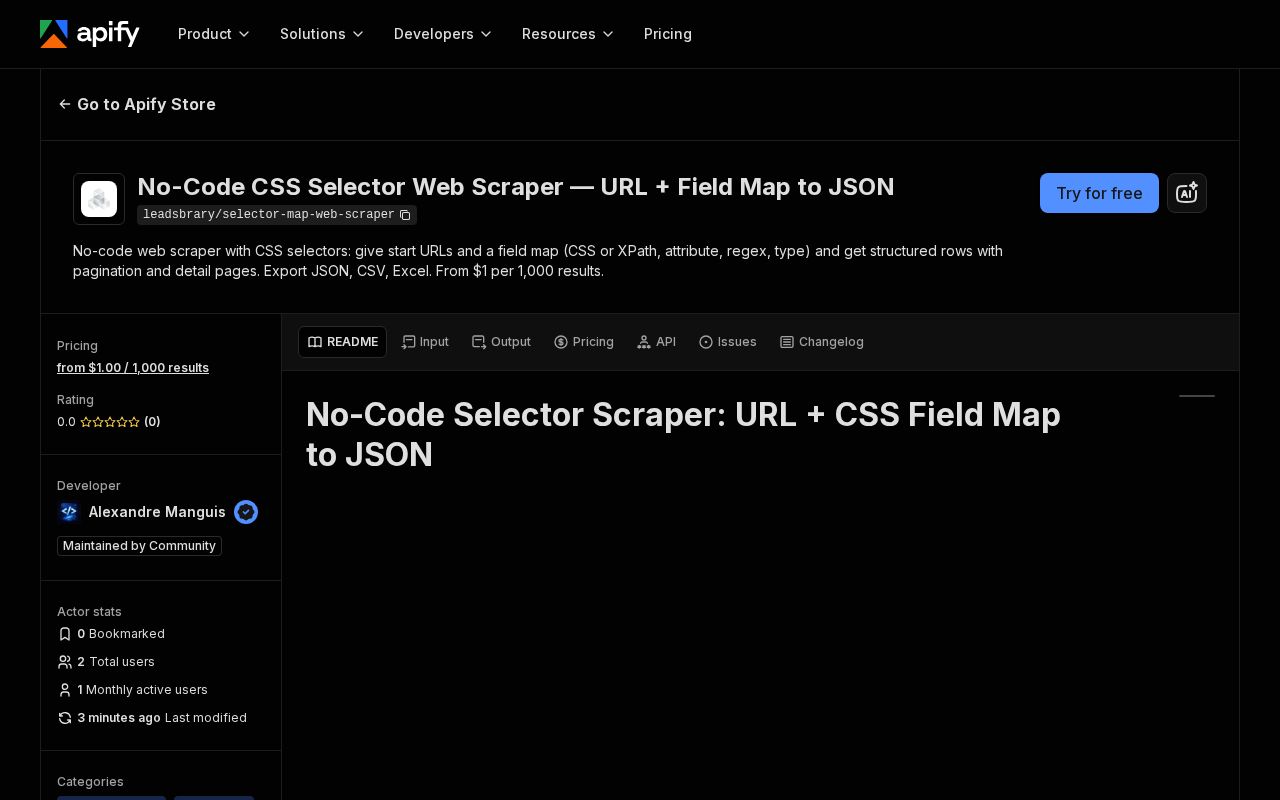This screenshot has height=800, width=1280.
Task: Click the README table-of-contents line marker
Action: pyautogui.click(x=1197, y=396)
